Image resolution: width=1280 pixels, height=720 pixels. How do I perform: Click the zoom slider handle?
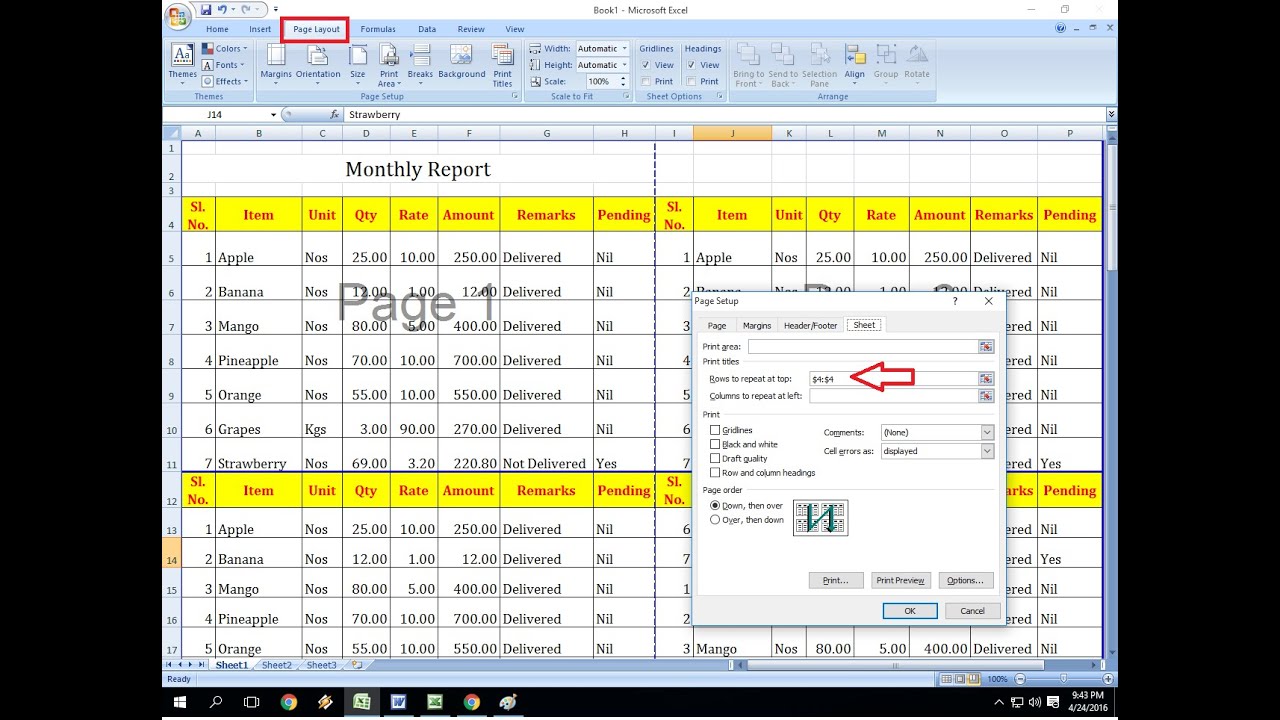tap(1063, 679)
